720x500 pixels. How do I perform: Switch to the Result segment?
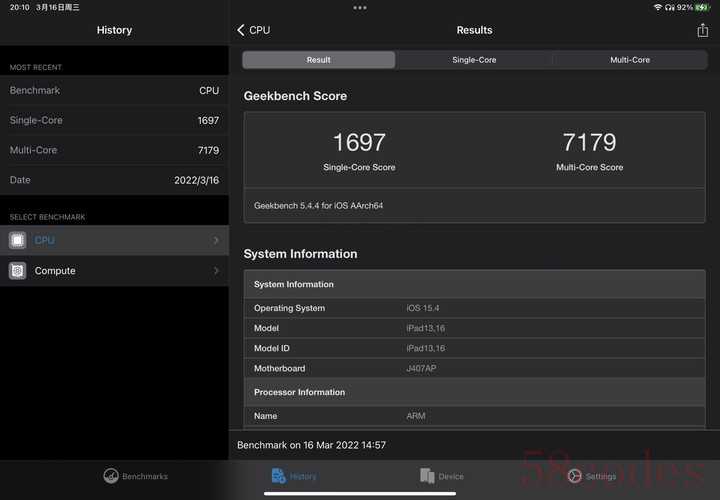coord(318,60)
